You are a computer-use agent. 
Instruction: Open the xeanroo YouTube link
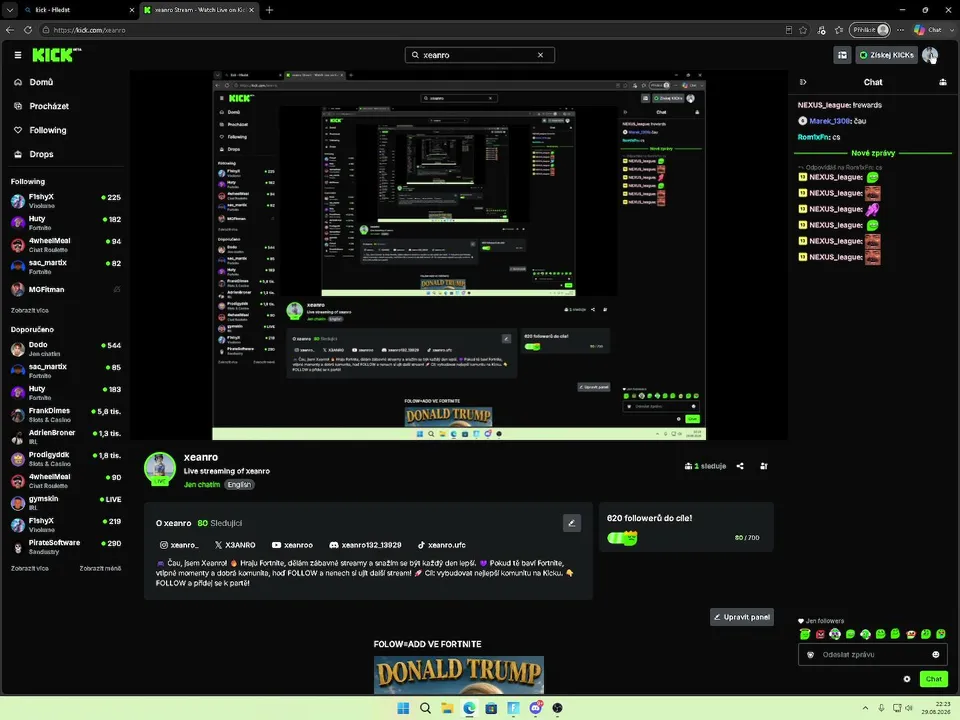tap(292, 545)
